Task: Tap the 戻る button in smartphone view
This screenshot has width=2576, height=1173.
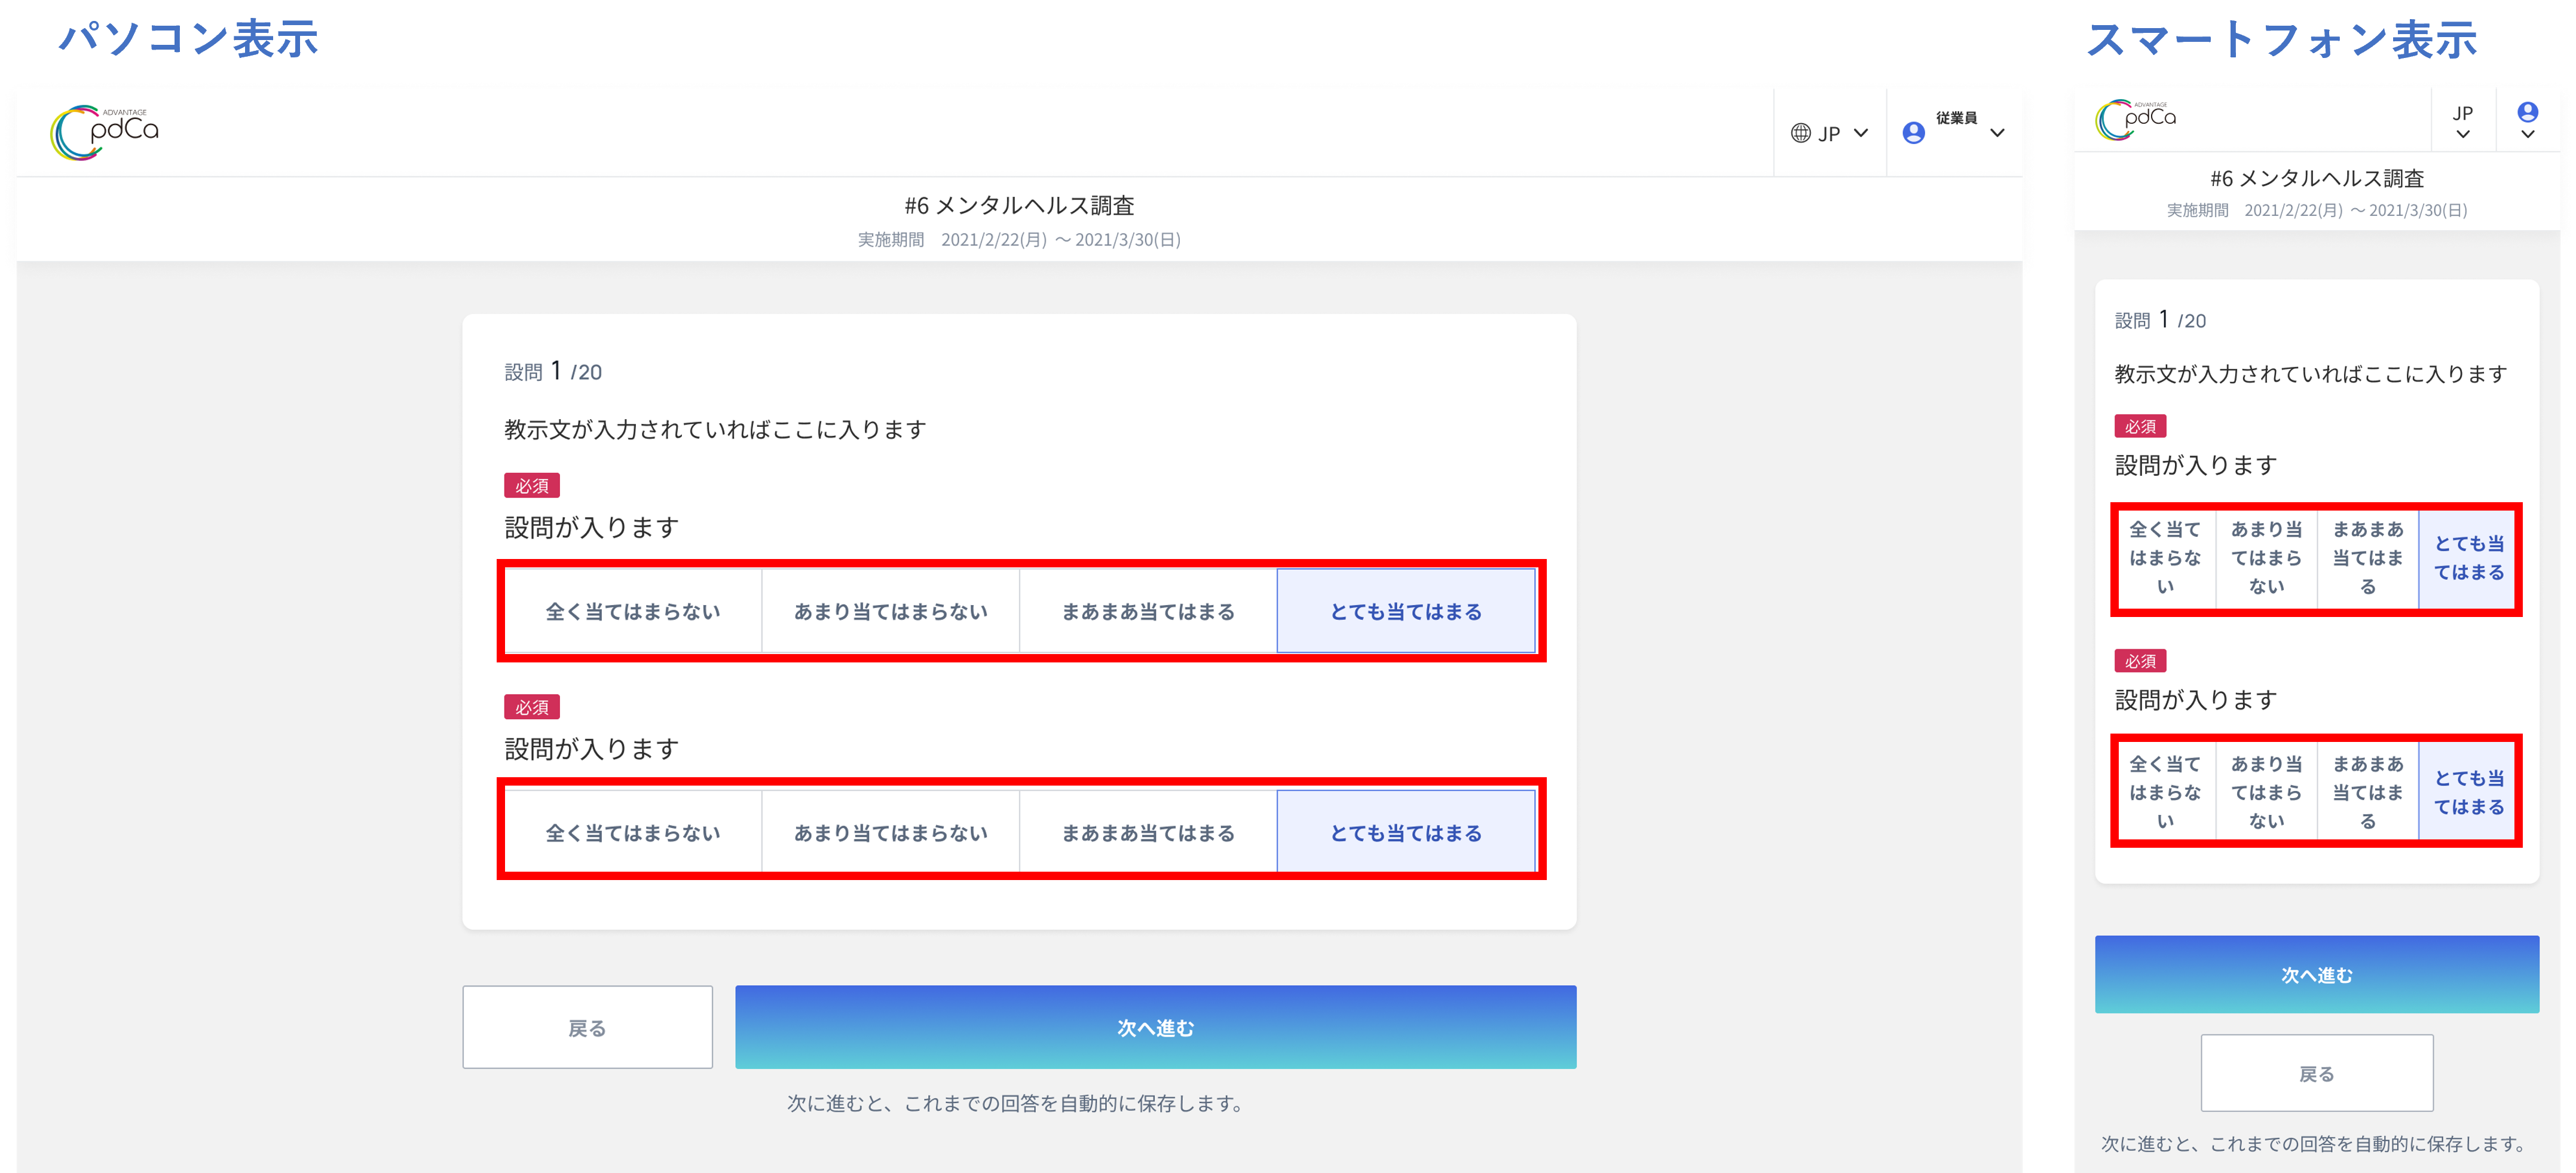Action: [x=2317, y=1073]
